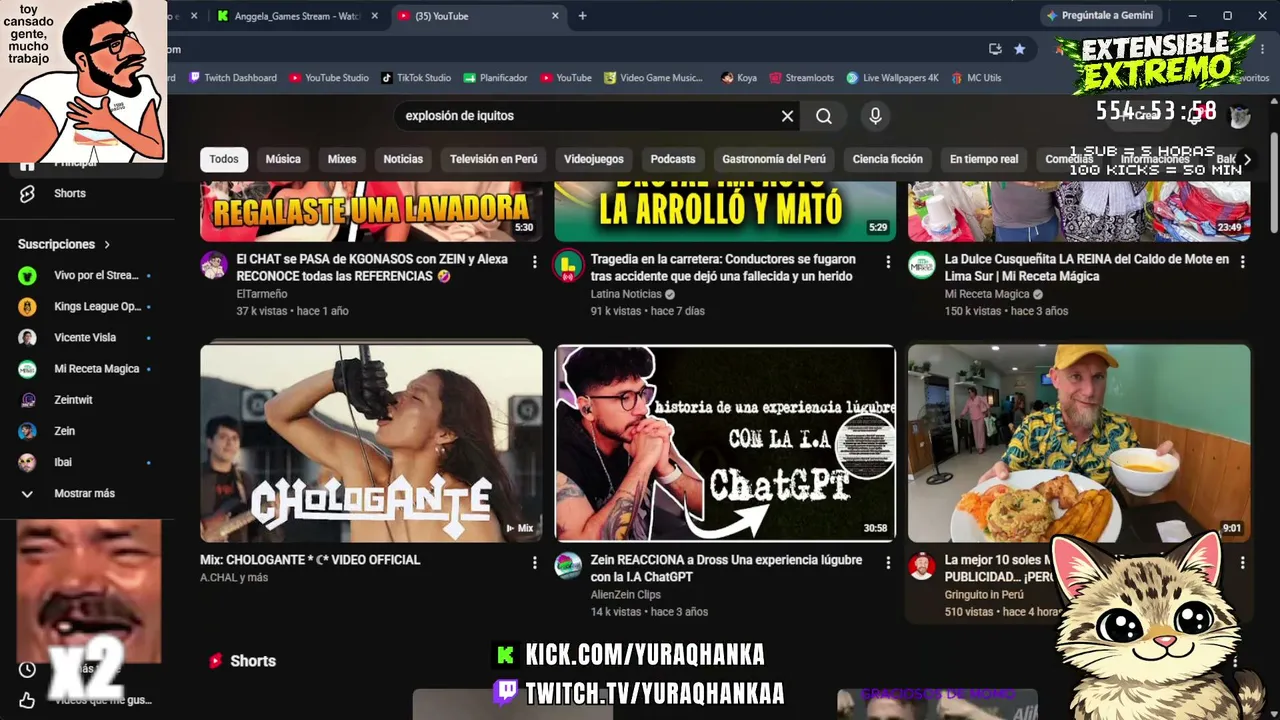Image resolution: width=1280 pixels, height=720 pixels.
Task: Click the Pregúntale a Gemini button
Action: (1099, 16)
